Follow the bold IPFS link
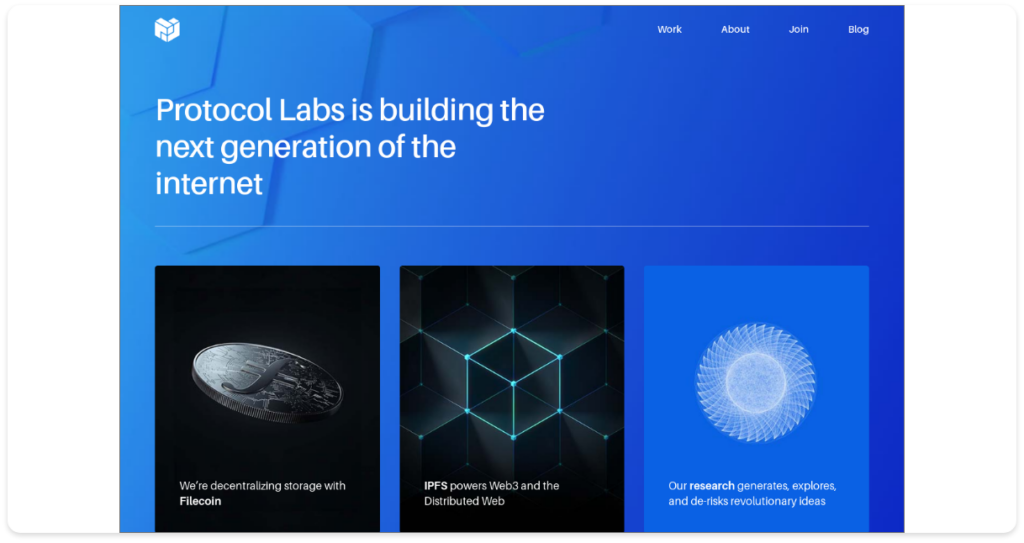This screenshot has height=543, width=1024. (436, 485)
